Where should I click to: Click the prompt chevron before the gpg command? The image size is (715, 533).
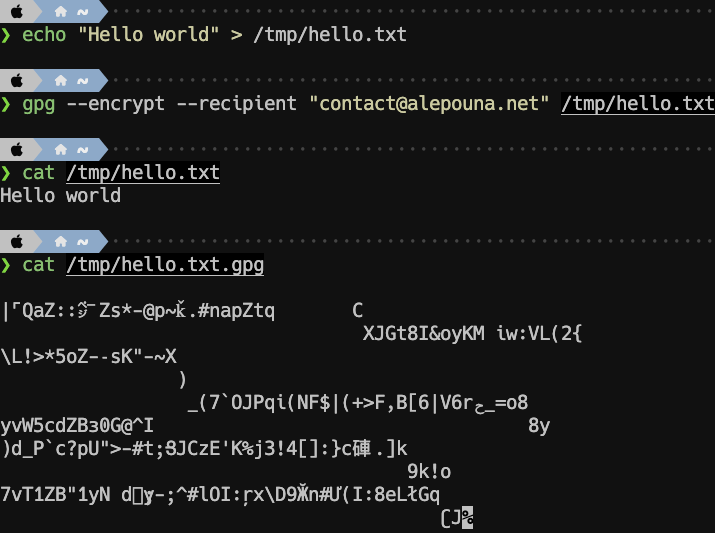(6, 104)
